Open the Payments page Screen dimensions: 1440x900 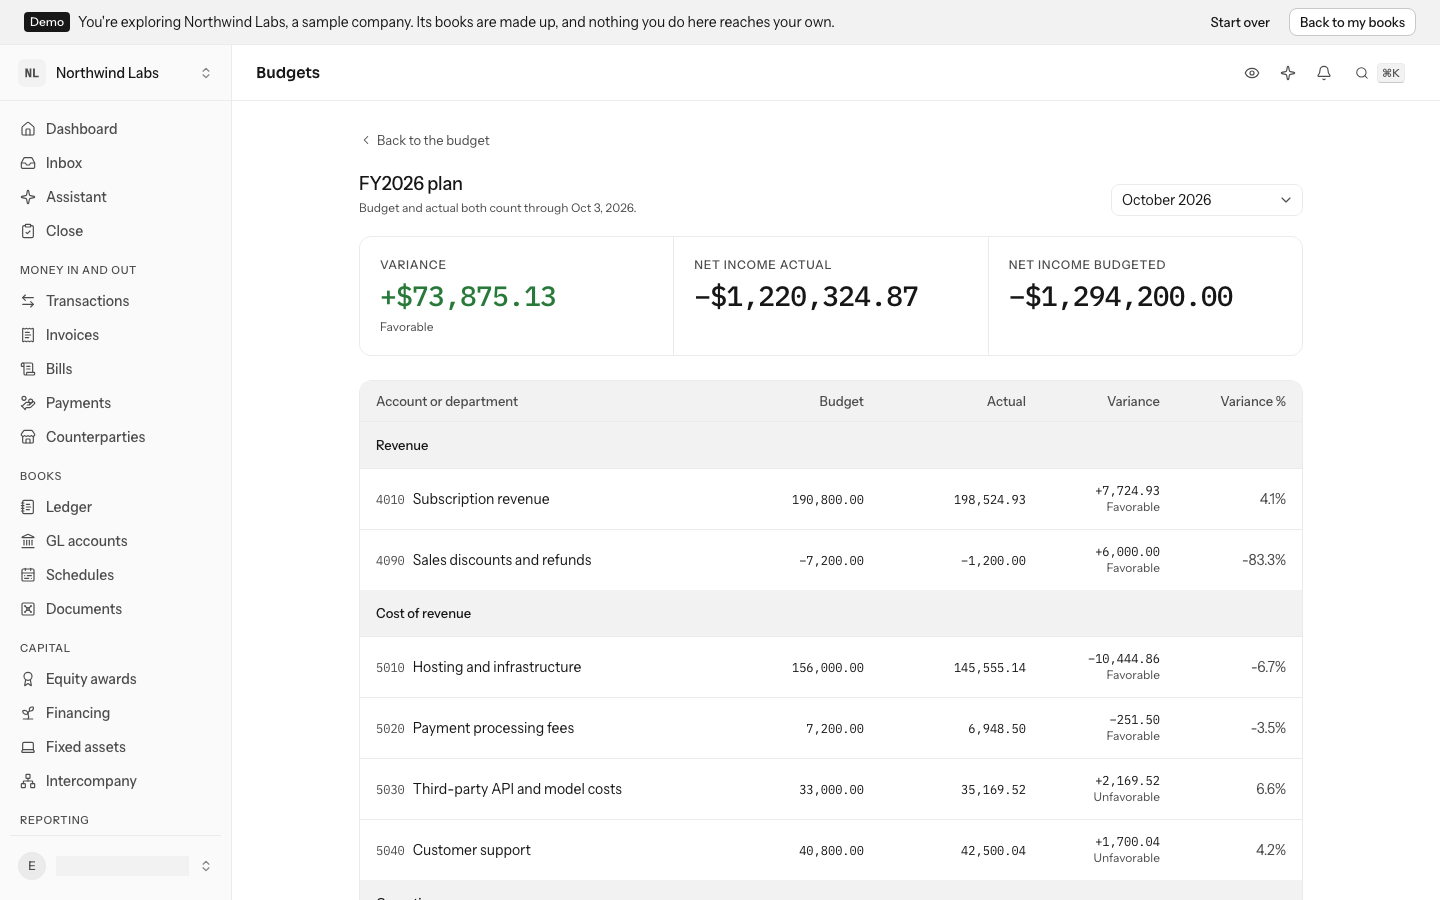coord(115,403)
